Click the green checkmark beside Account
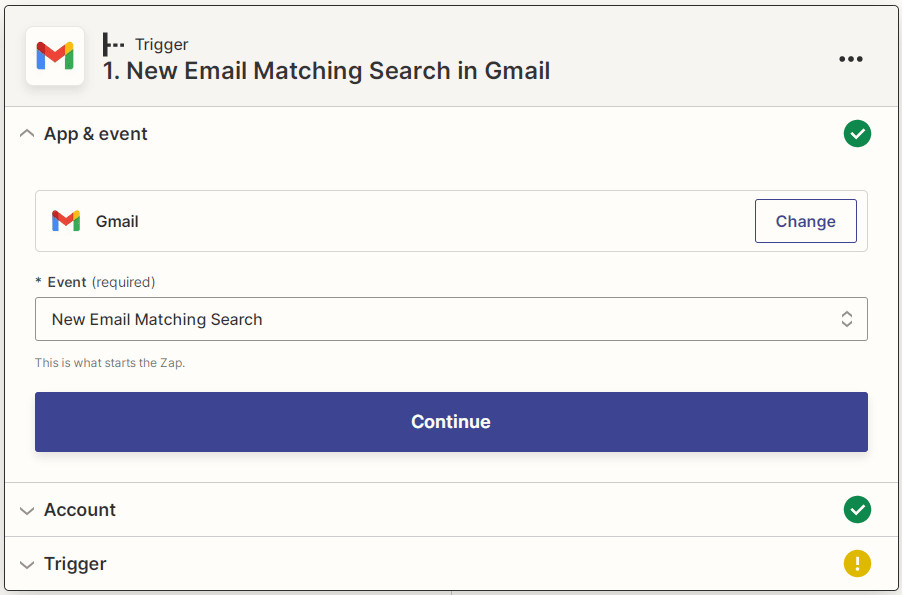 point(857,510)
